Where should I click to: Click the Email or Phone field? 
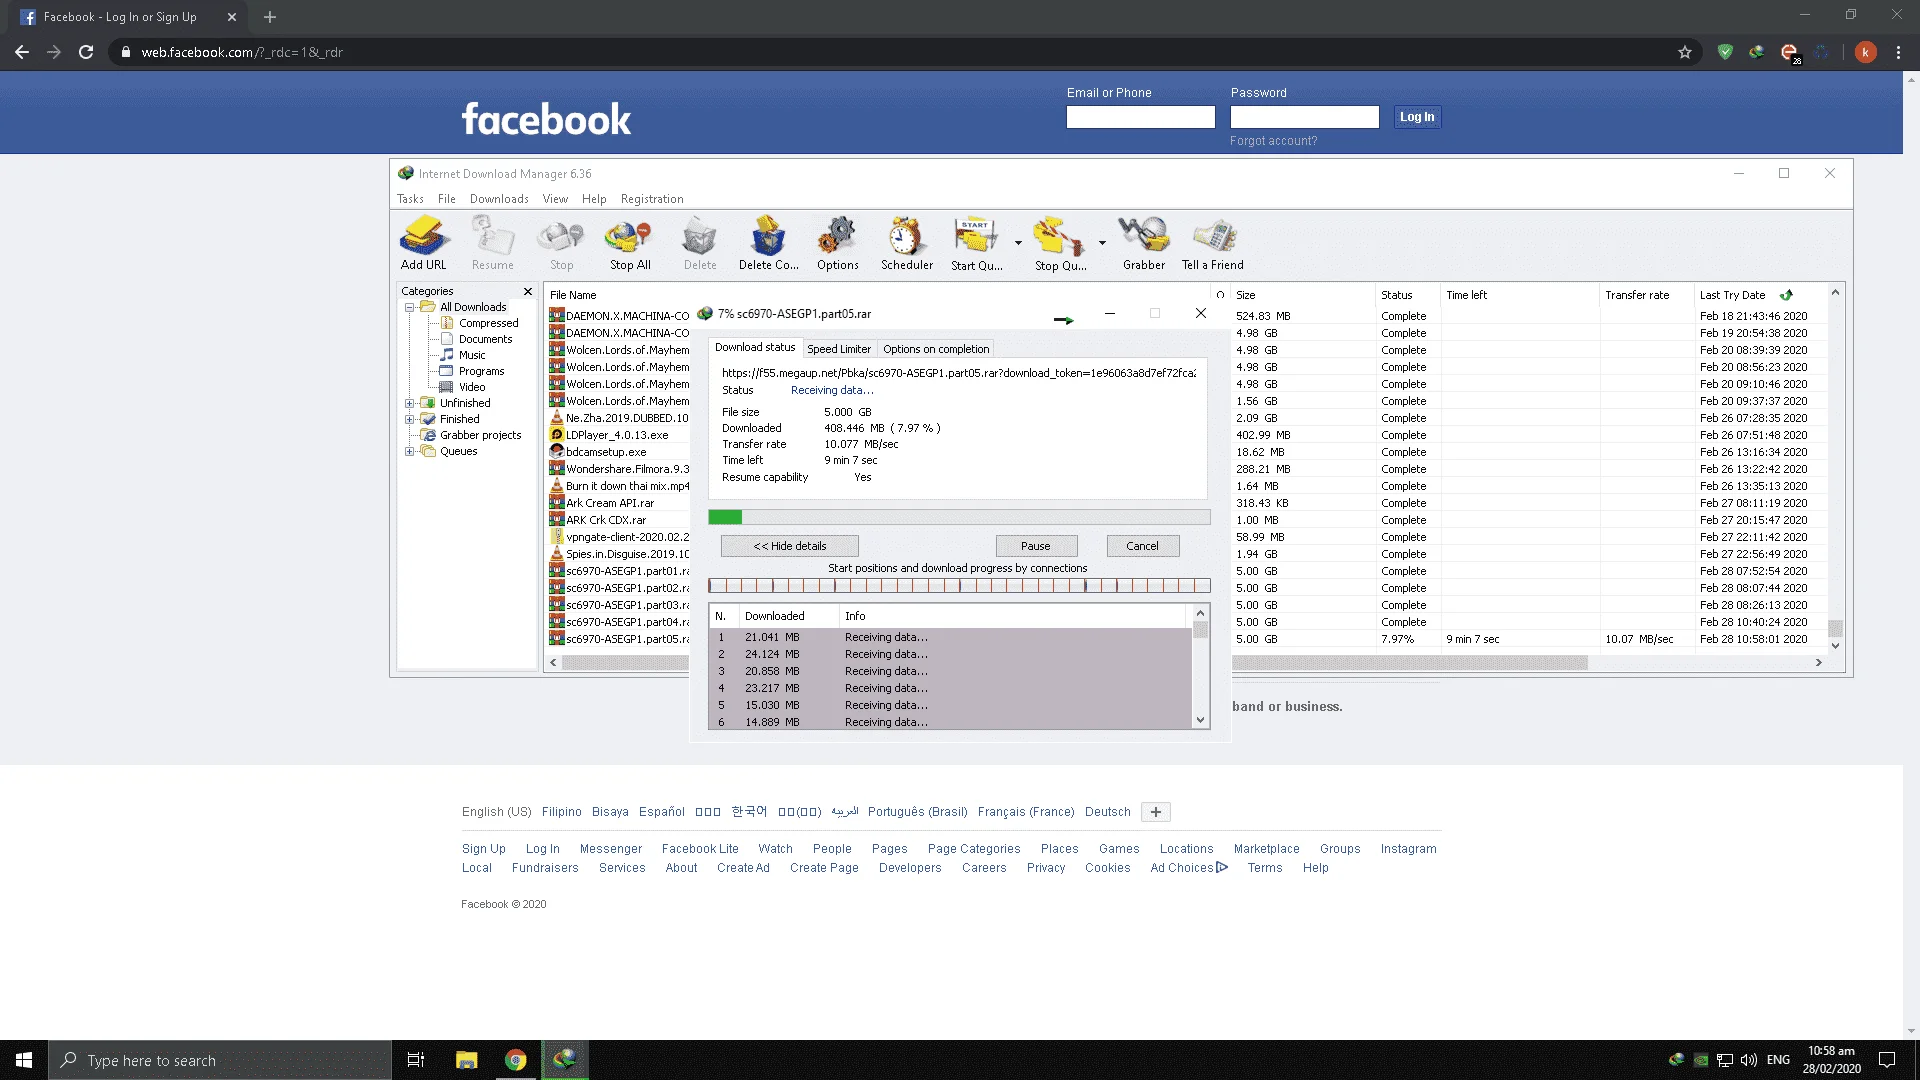point(1140,117)
